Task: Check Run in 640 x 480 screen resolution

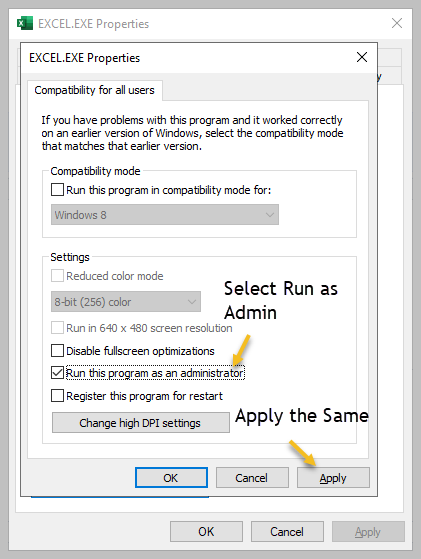Action: click(x=57, y=328)
